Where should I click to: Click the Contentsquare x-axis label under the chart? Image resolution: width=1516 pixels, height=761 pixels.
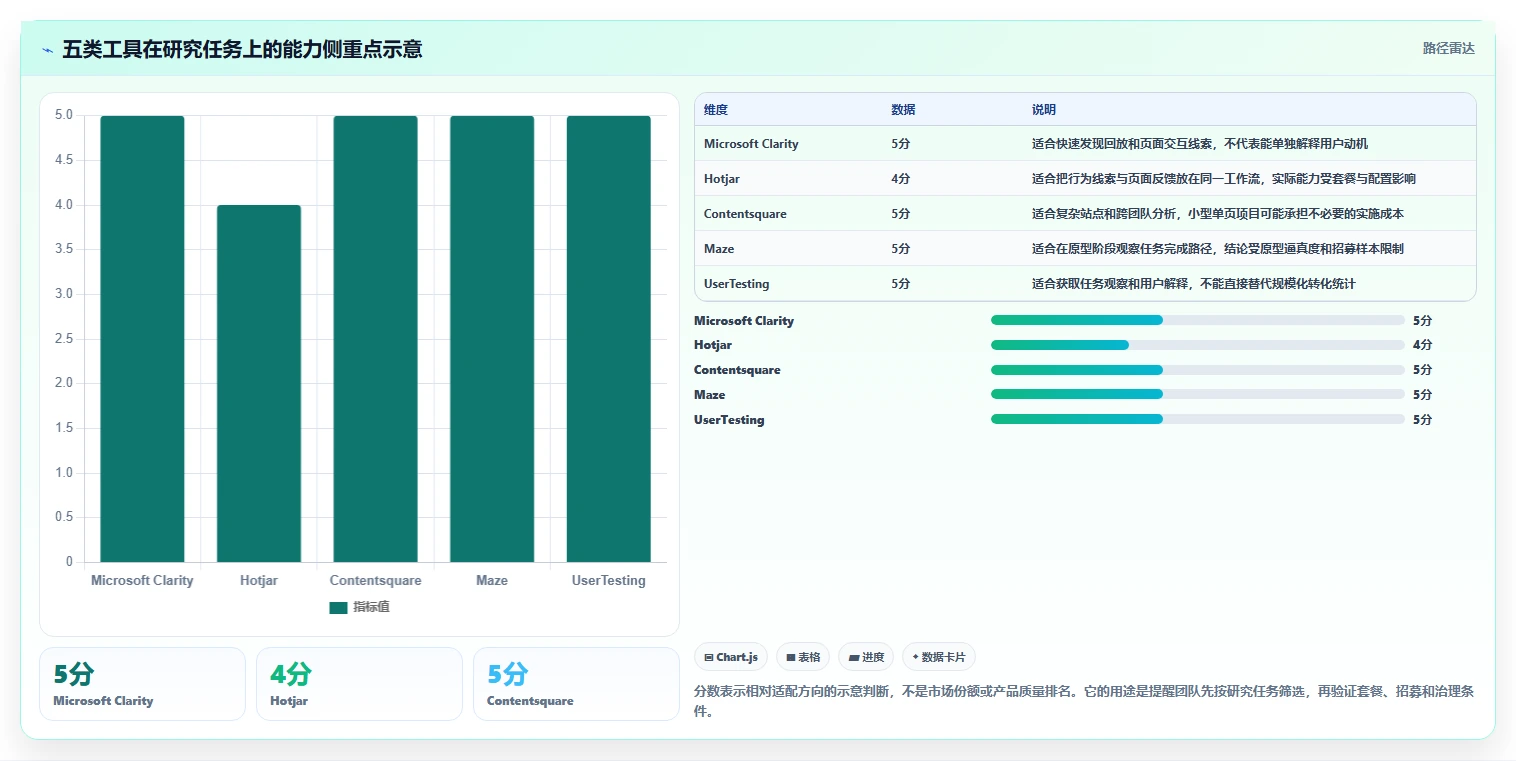tap(376, 580)
